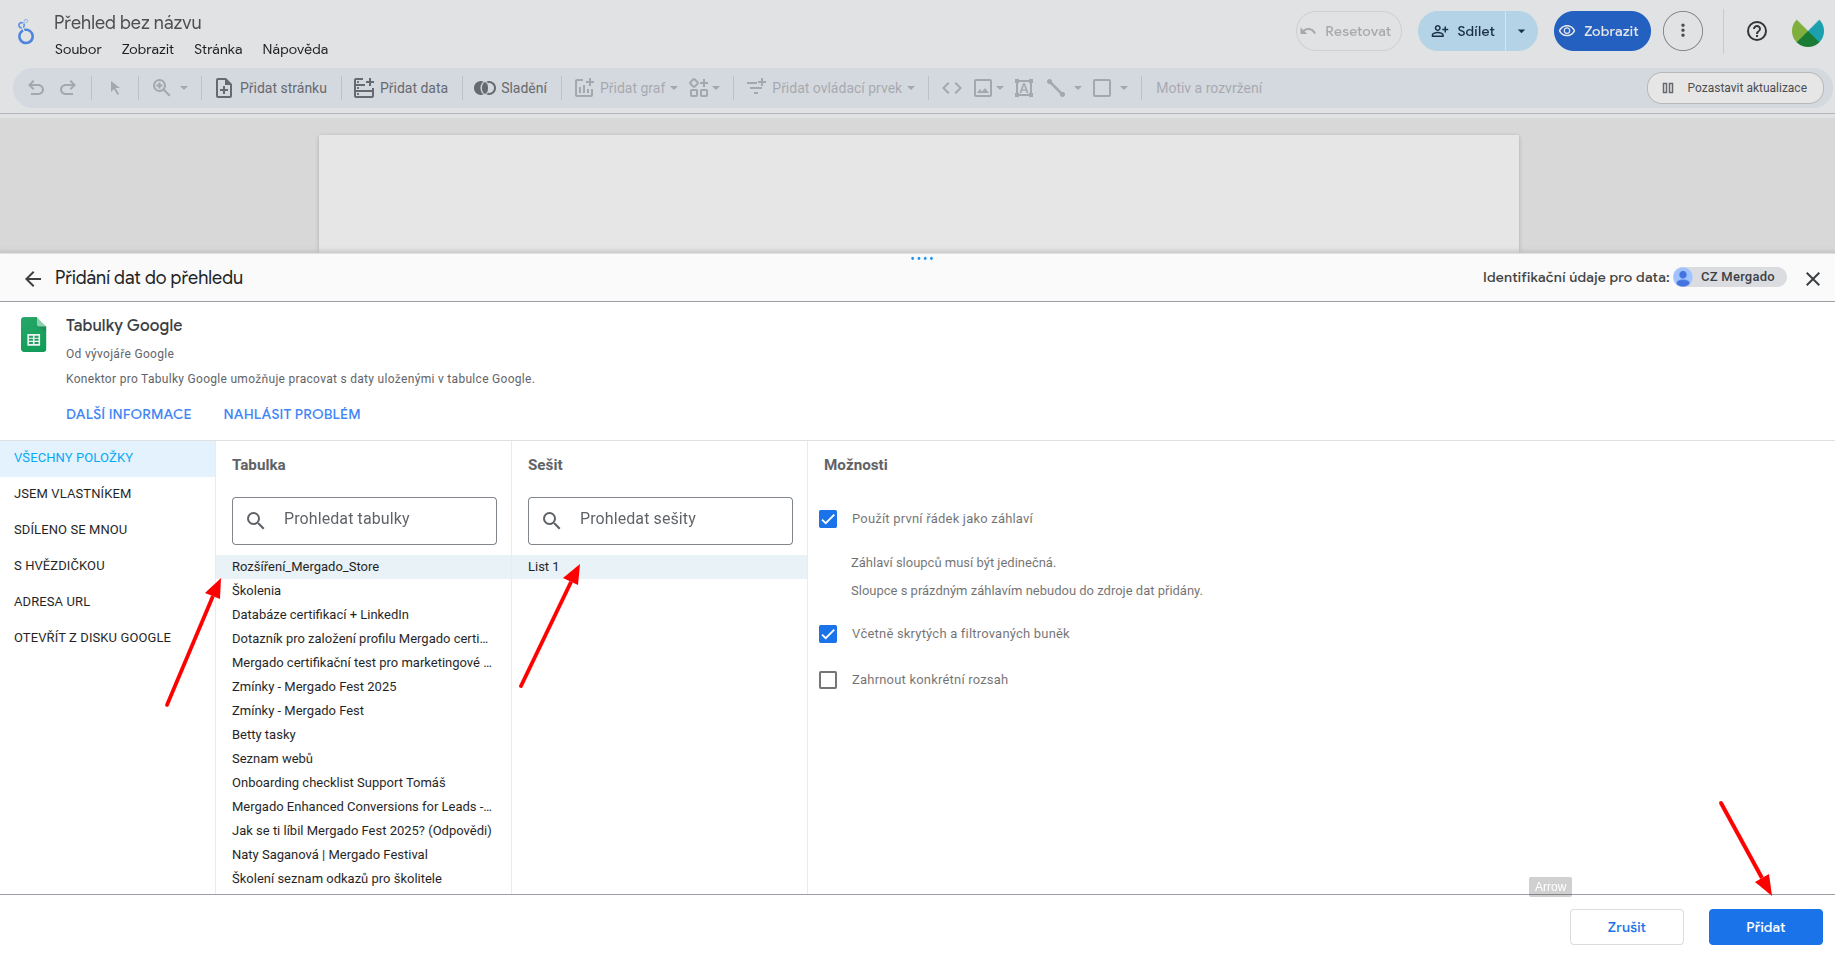
Task: Open NAHLÁSIT PROBLÉM link
Action: tap(292, 414)
